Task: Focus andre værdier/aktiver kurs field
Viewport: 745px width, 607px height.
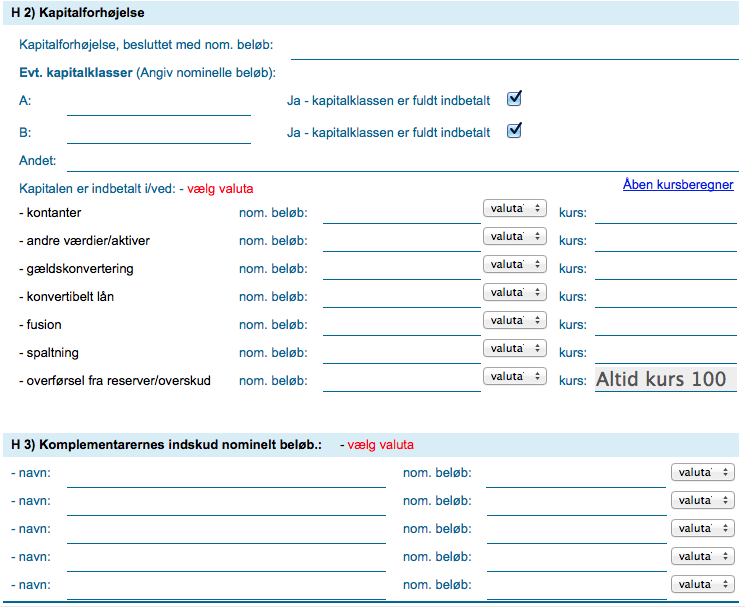Action: pos(666,240)
